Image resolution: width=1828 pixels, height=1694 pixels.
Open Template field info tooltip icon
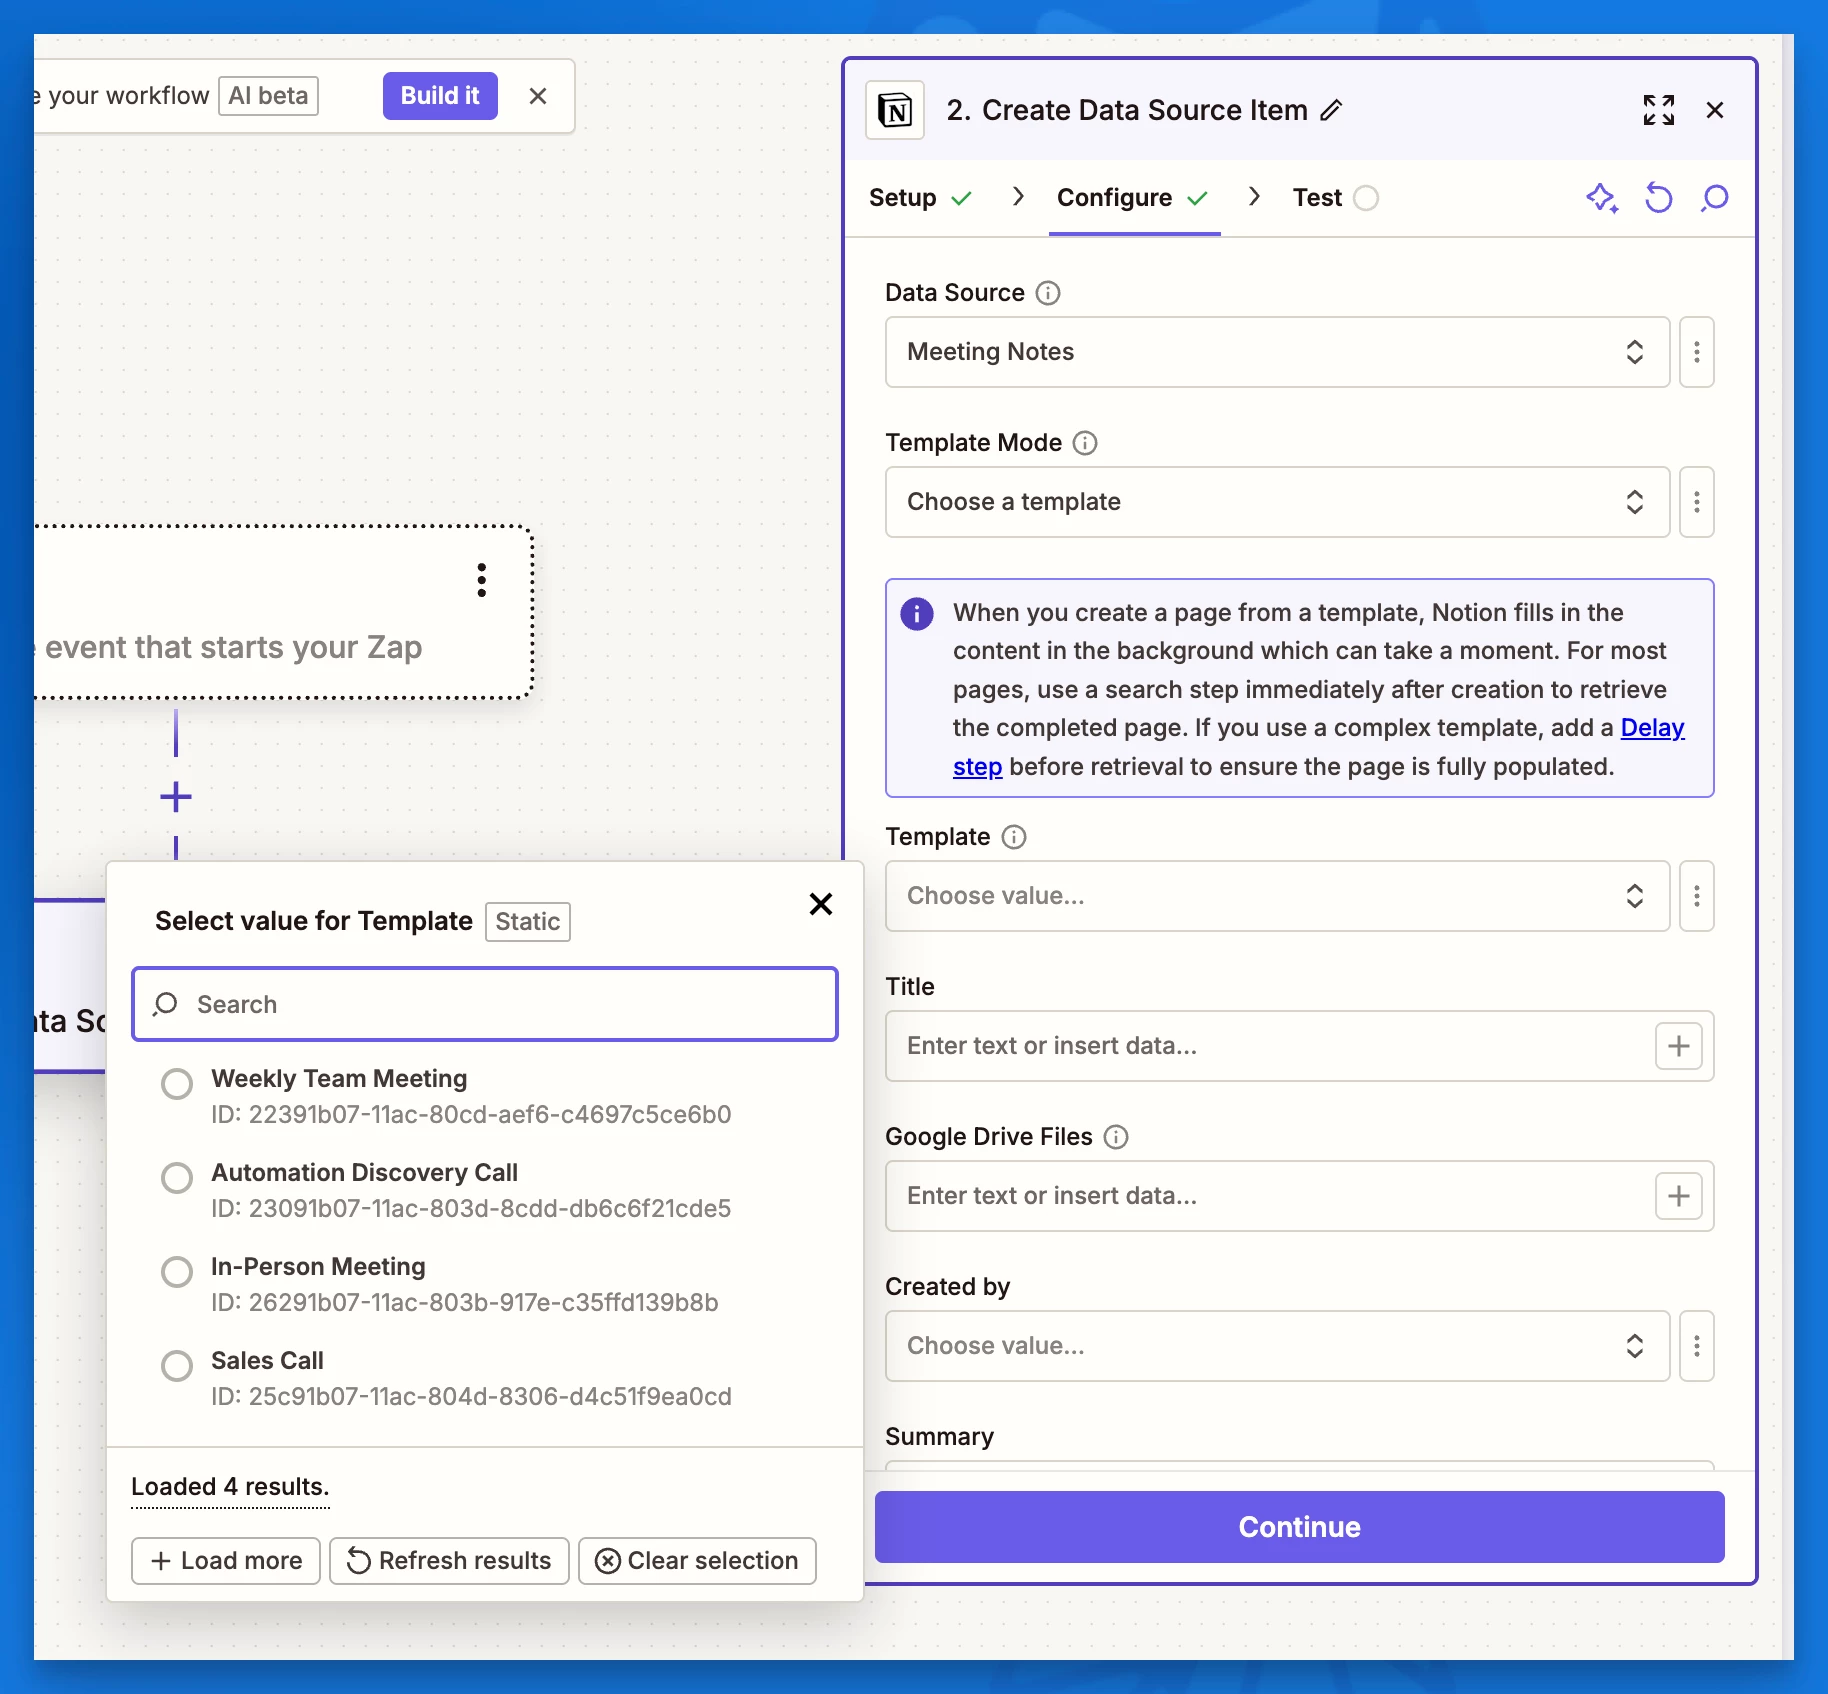pos(1014,837)
